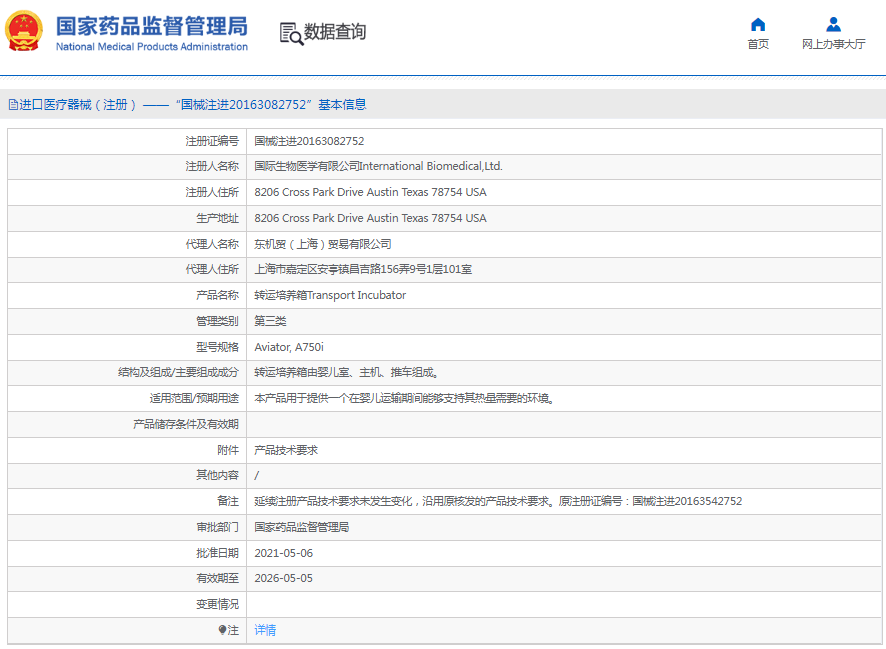Screen dimensions: 886x649
Task: Go to 首页 text label
Action: [x=758, y=44]
